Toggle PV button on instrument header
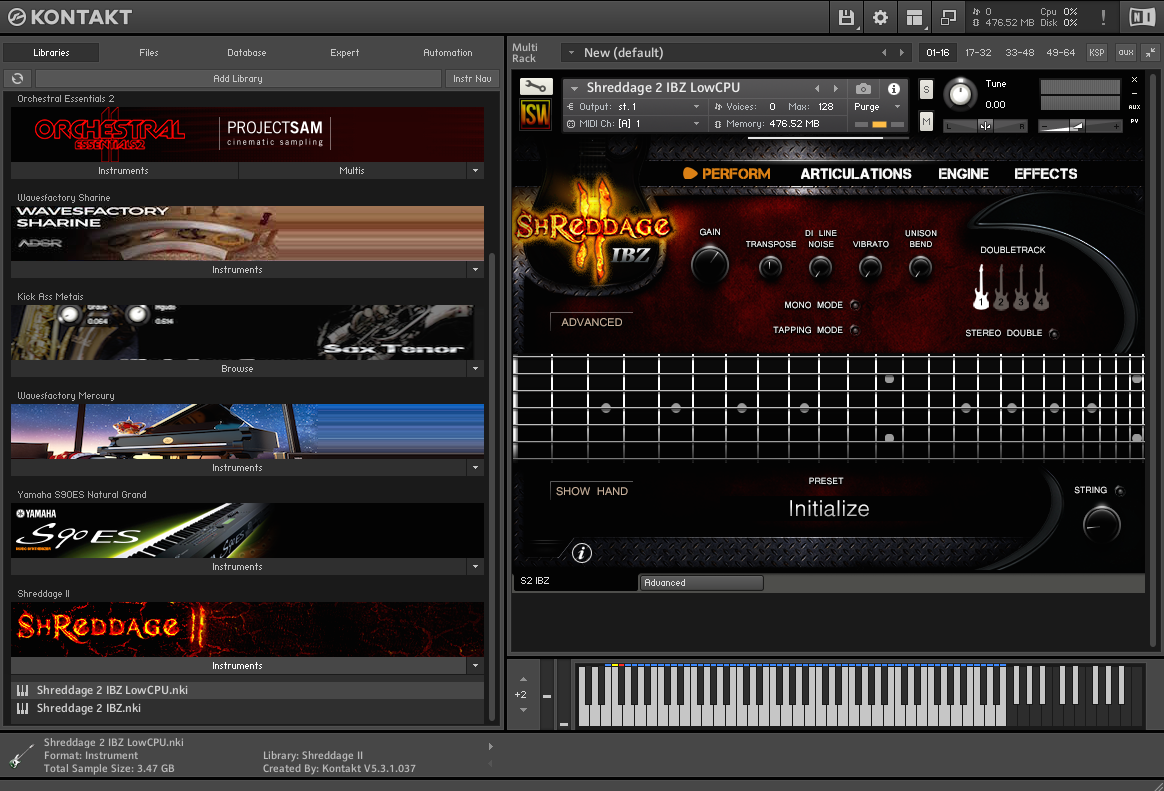1164x791 pixels. 1134,121
